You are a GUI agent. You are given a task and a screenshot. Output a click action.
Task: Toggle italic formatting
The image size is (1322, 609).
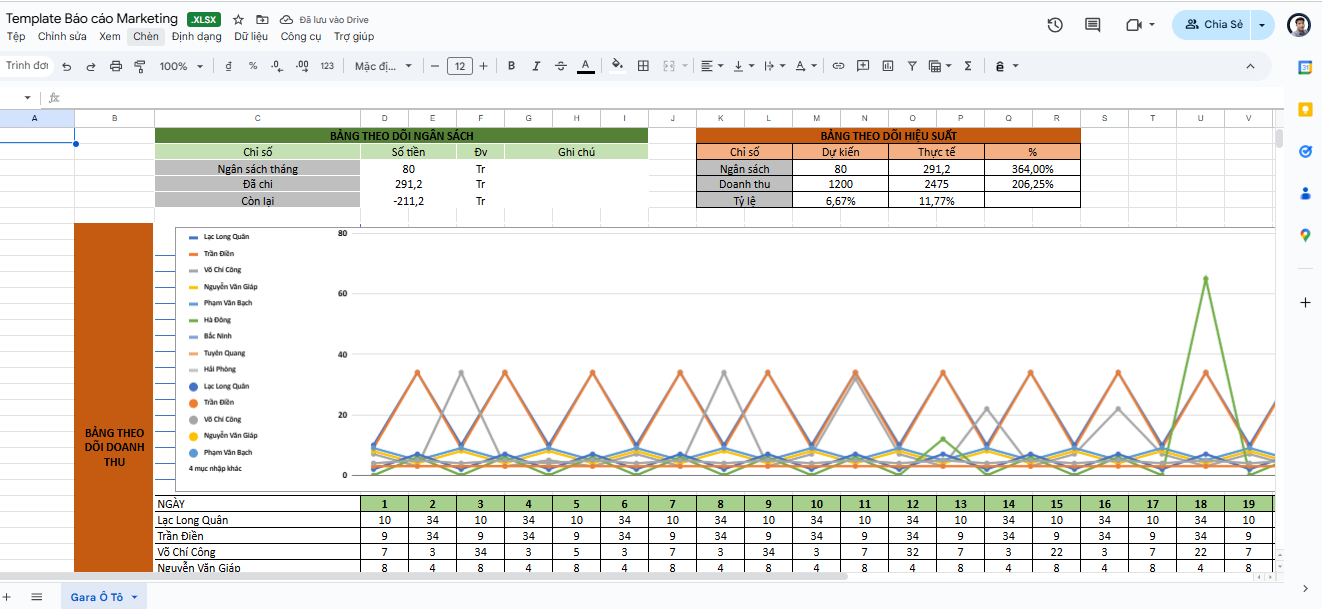point(536,66)
